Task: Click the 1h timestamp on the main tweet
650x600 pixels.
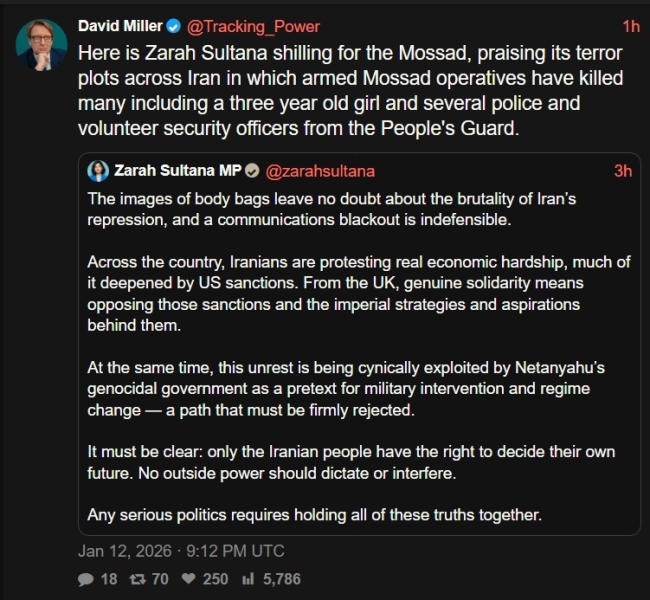Action: coord(631,26)
